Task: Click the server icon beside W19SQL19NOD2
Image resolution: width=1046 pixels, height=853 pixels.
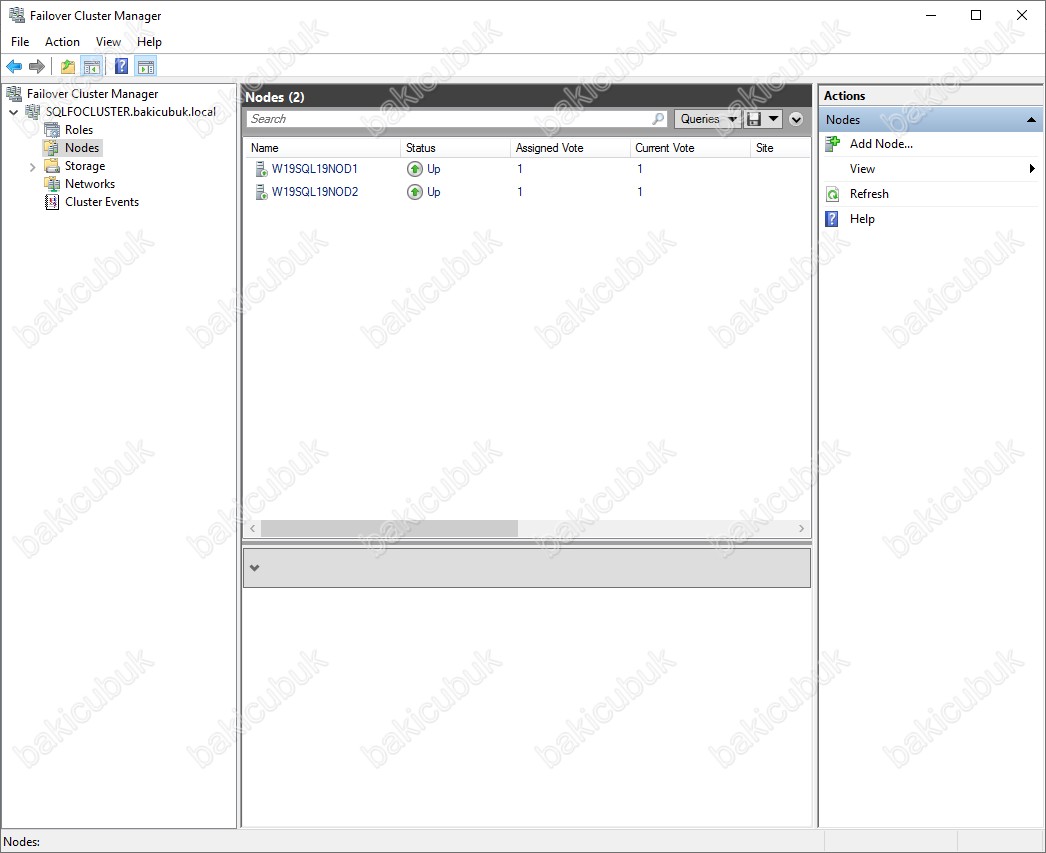Action: (x=261, y=191)
